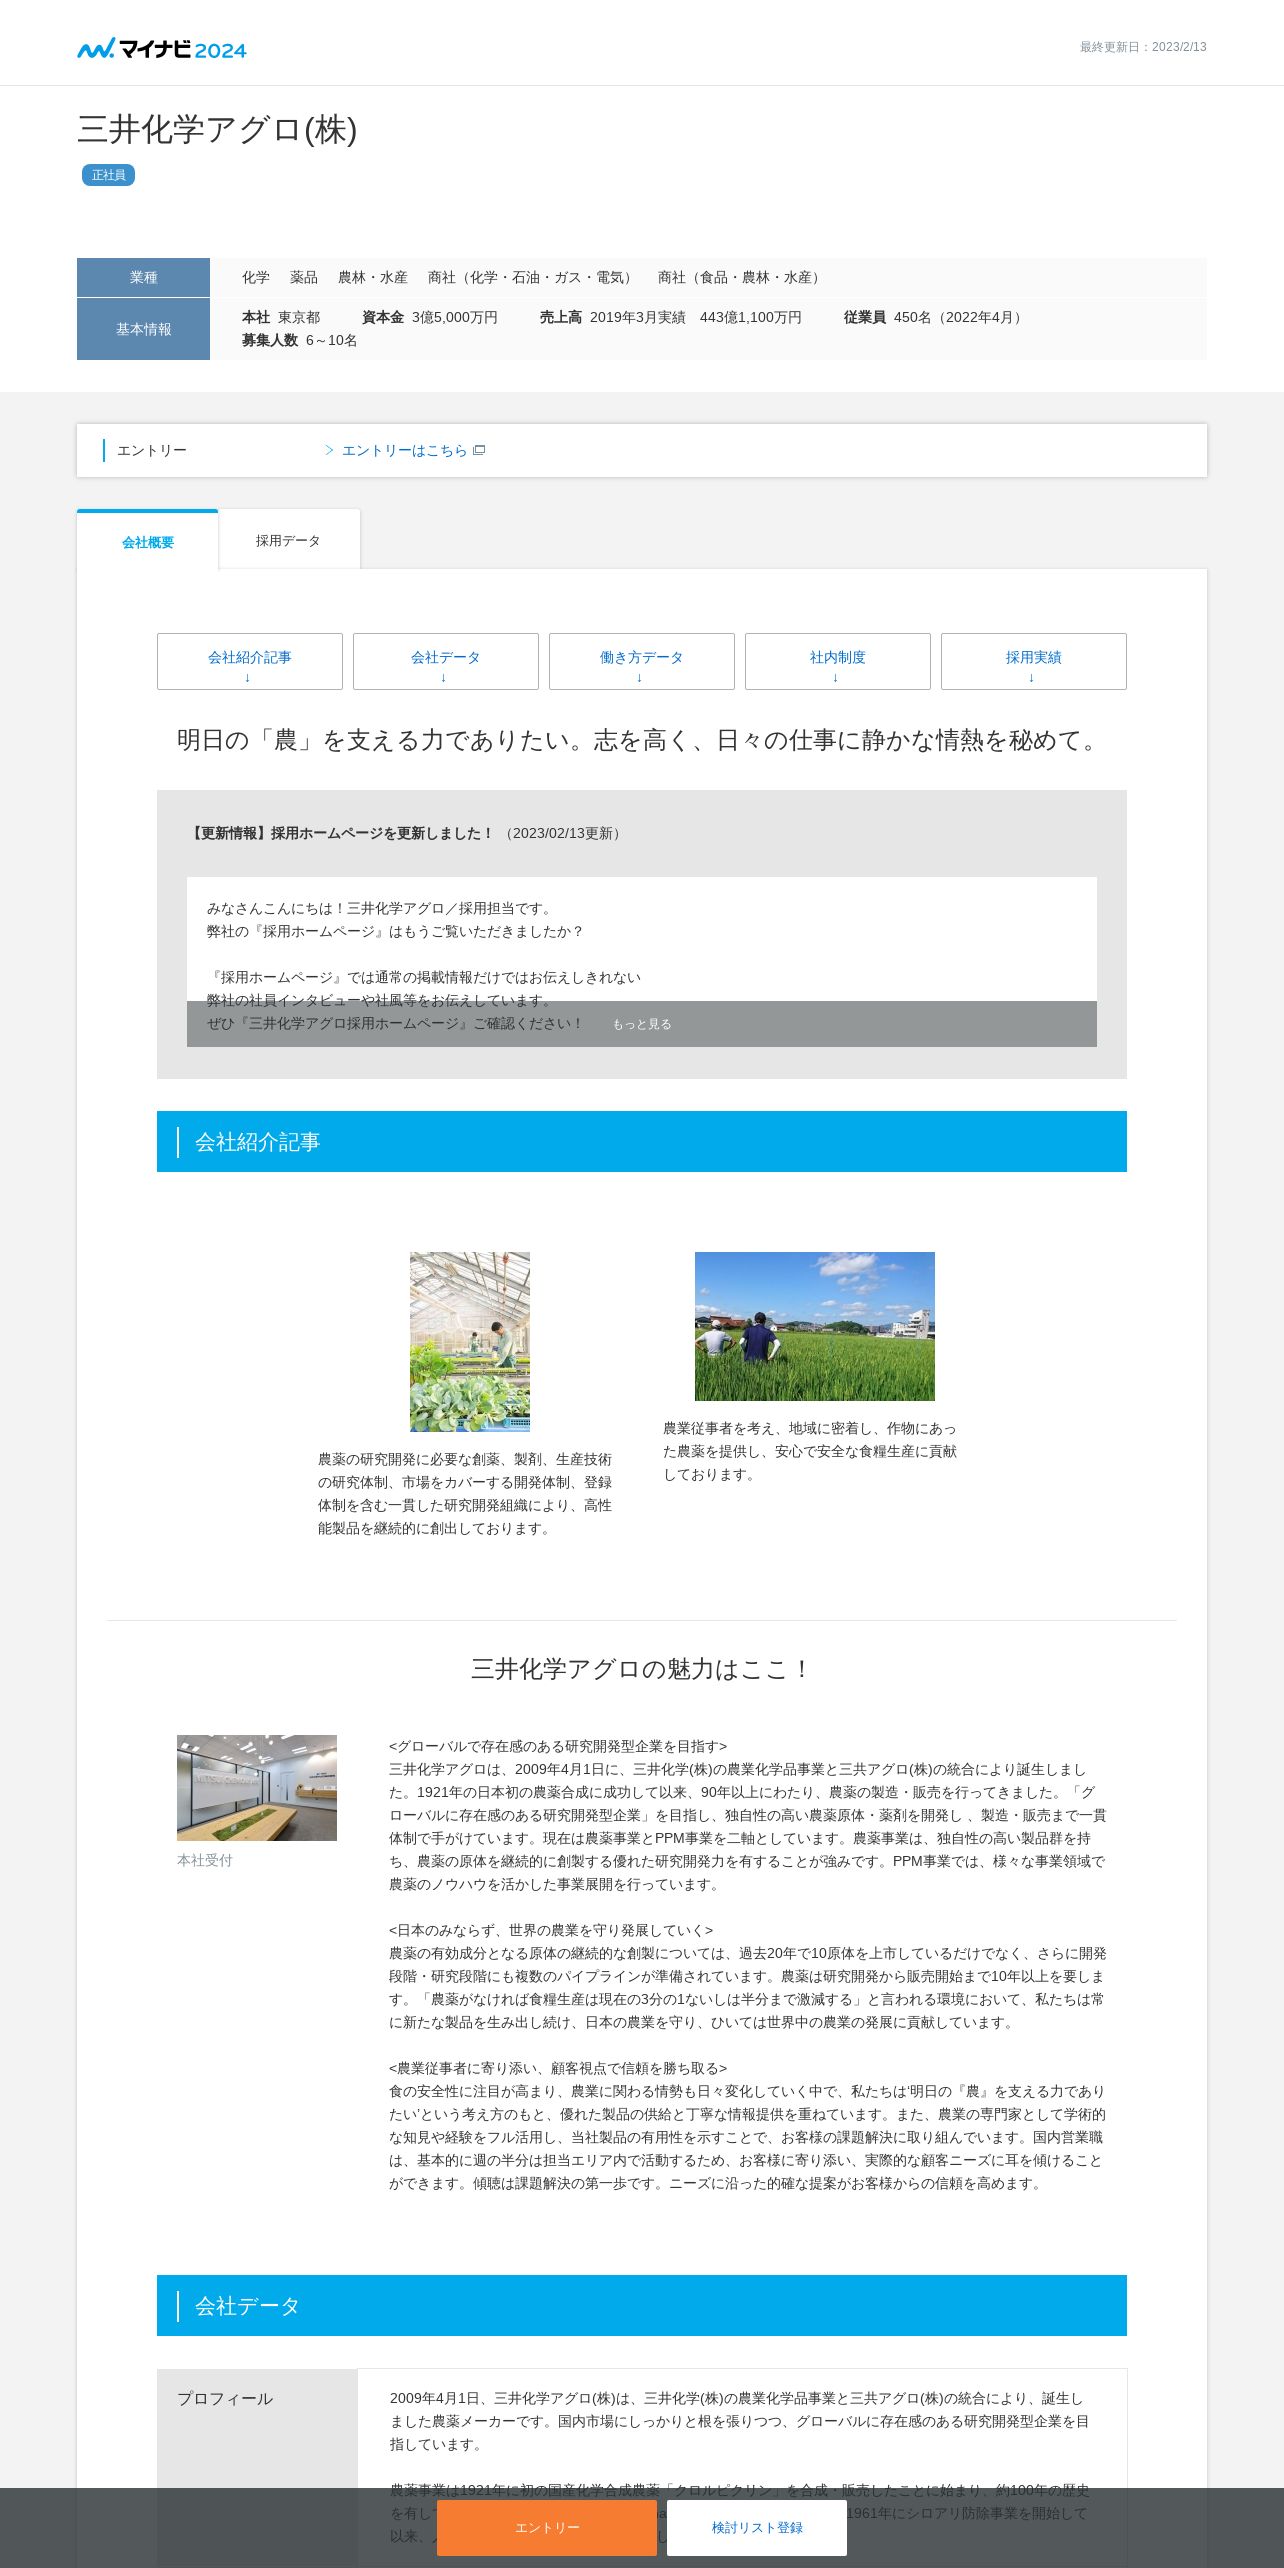Click the external-window icon beside エントリーはこちら

(x=479, y=450)
